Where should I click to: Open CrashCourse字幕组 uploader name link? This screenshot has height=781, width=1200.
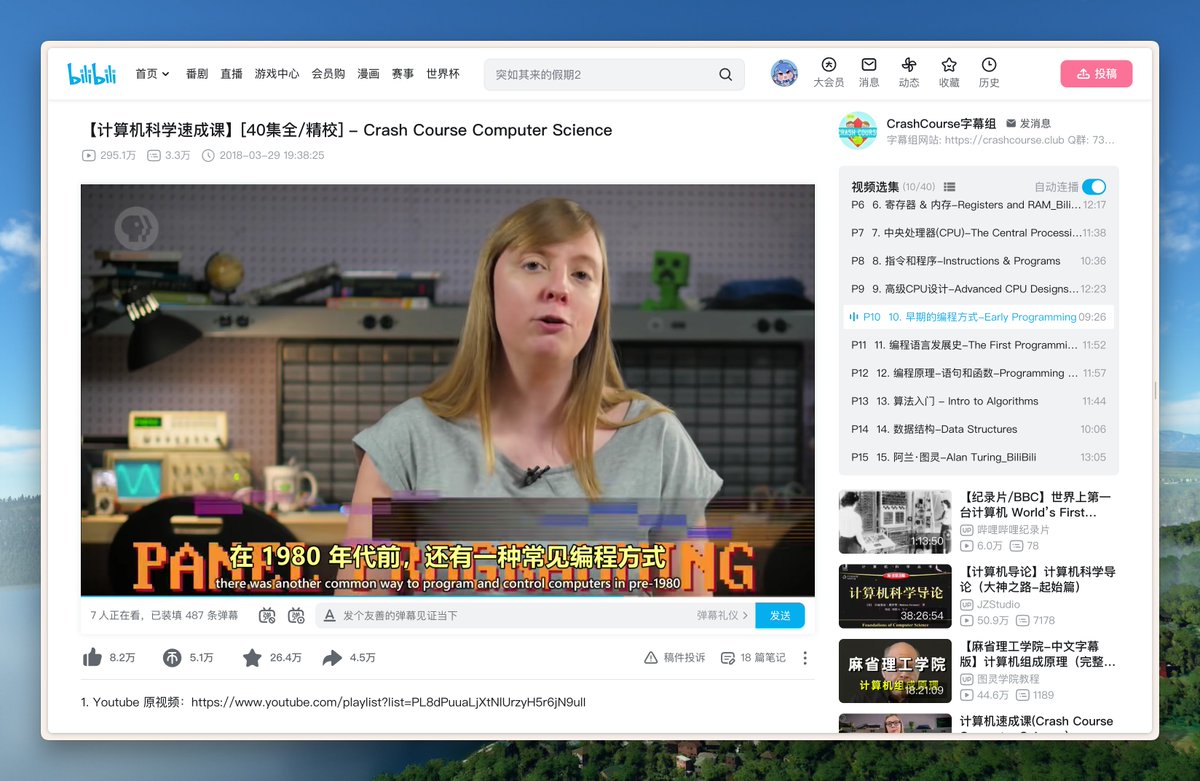click(x=941, y=124)
